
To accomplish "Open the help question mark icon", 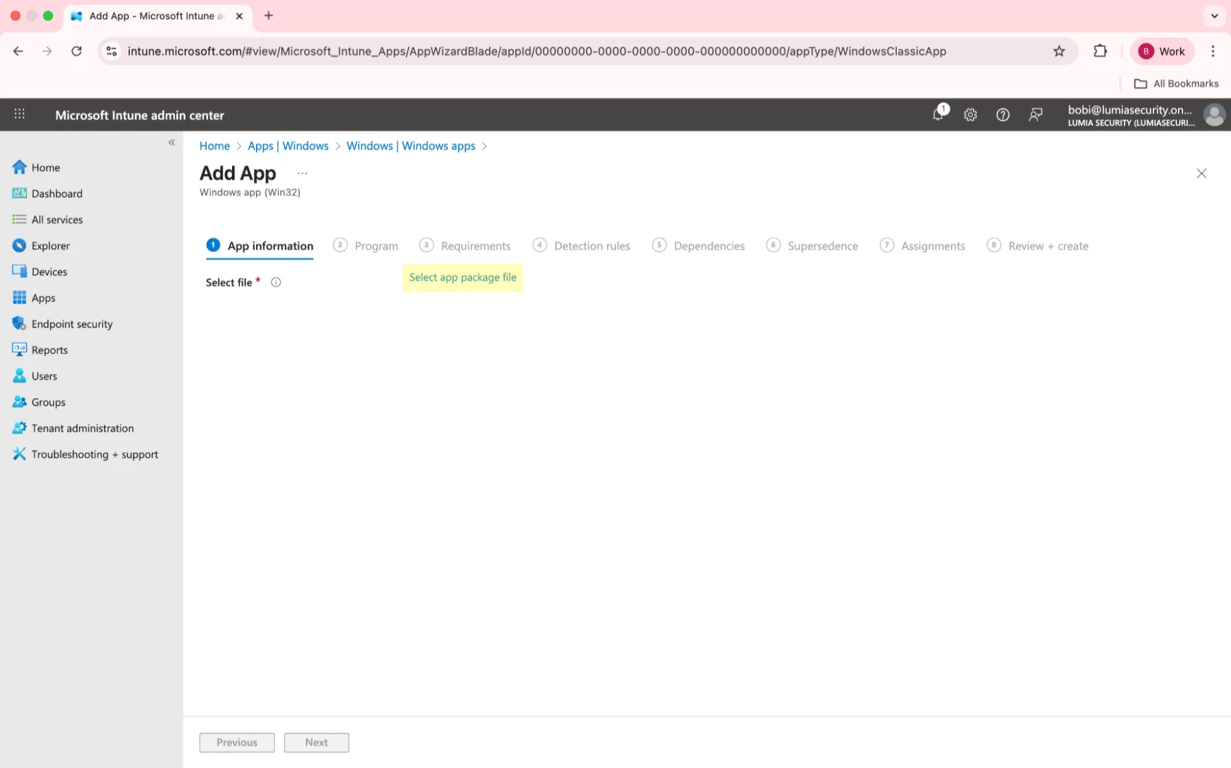I will tap(1003, 115).
